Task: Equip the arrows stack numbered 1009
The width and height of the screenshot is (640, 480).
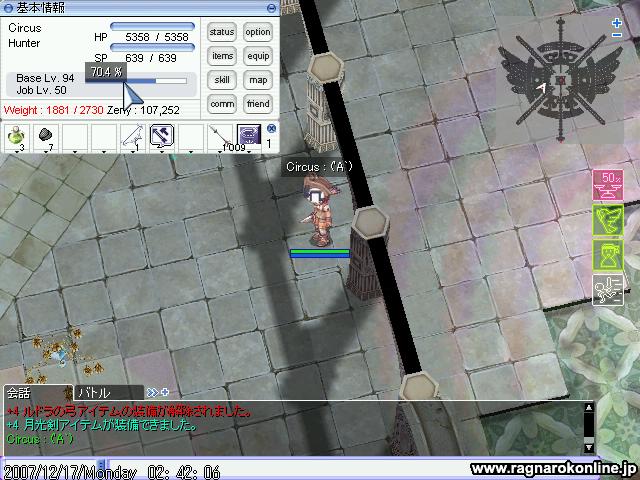Action: click(220, 136)
